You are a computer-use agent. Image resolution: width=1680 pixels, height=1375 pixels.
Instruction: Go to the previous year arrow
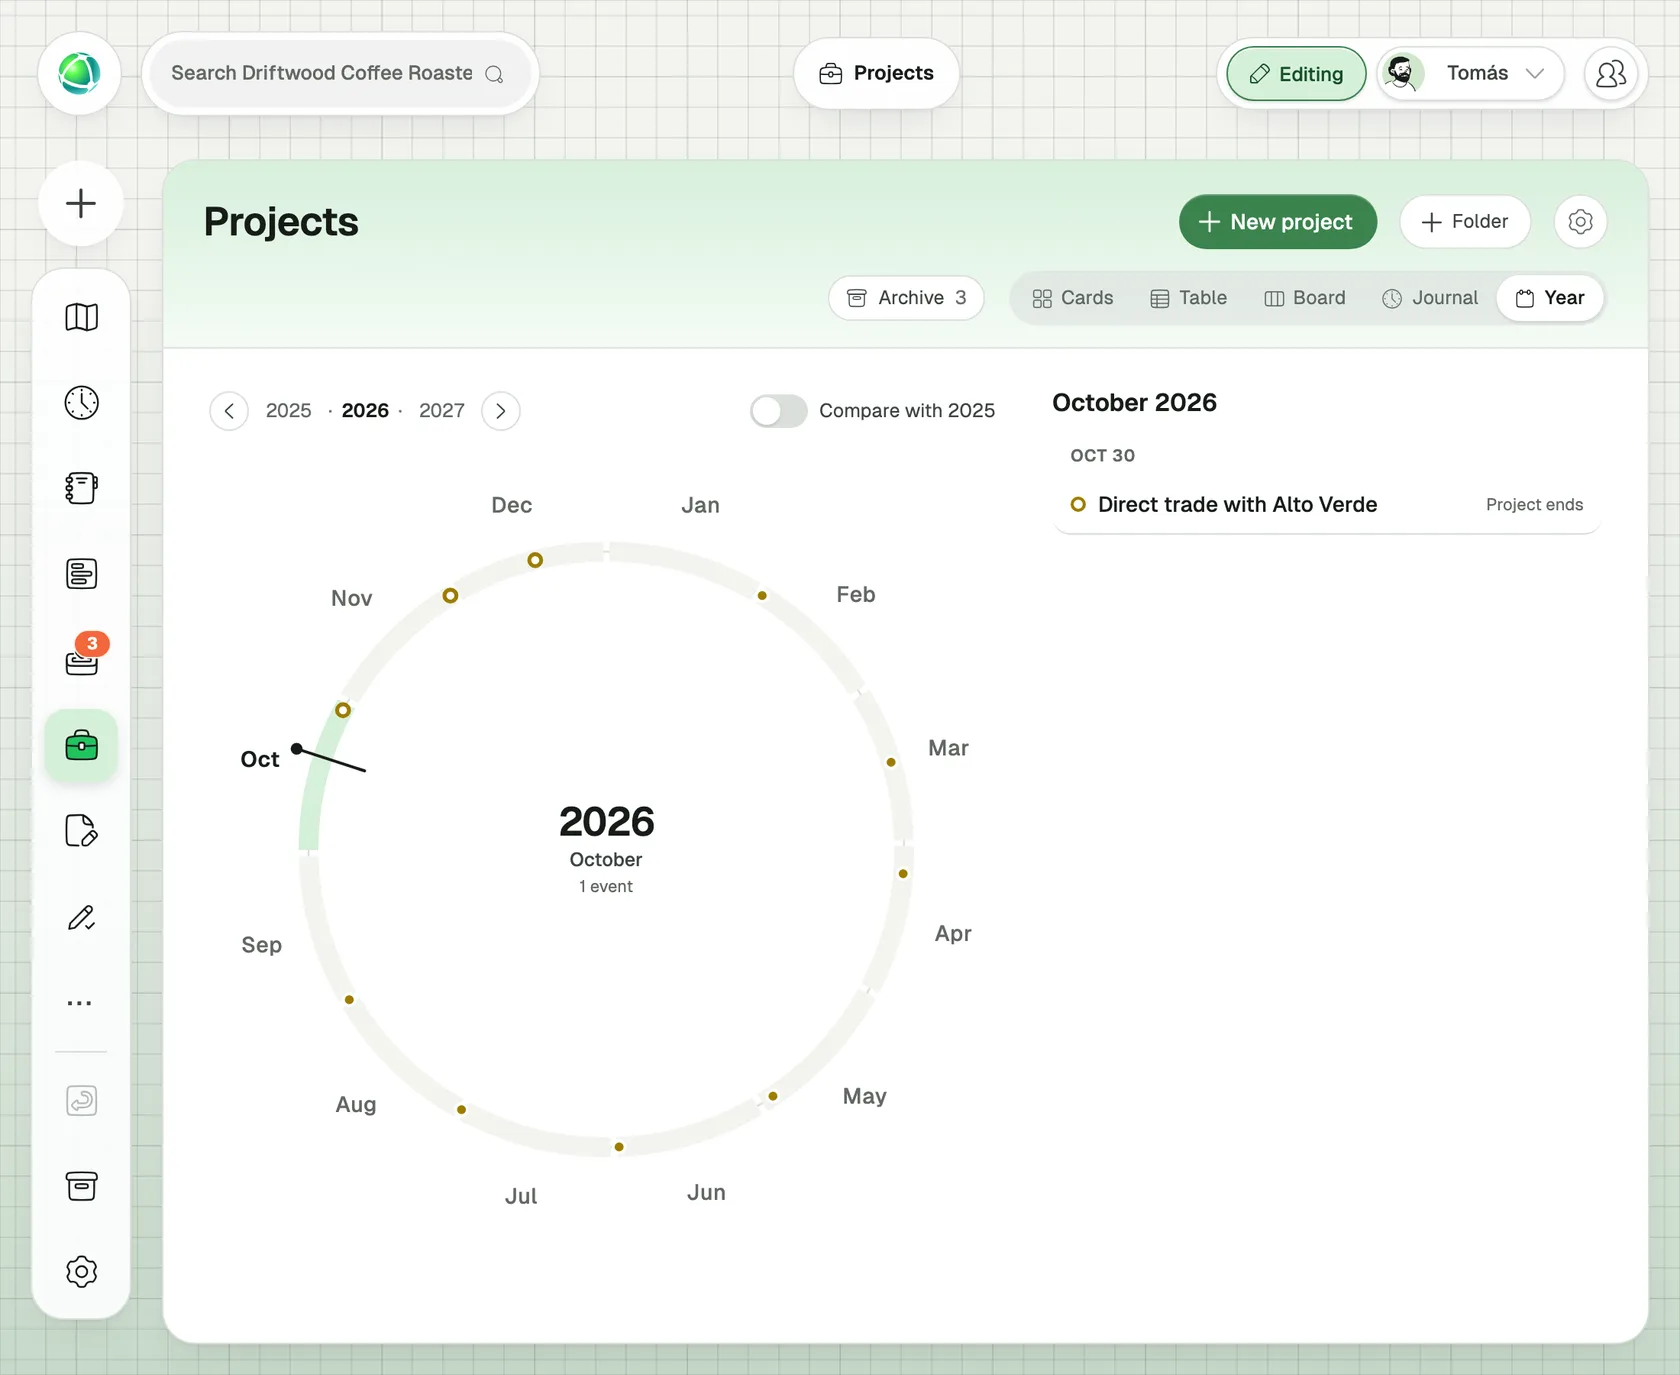pyautogui.click(x=229, y=411)
